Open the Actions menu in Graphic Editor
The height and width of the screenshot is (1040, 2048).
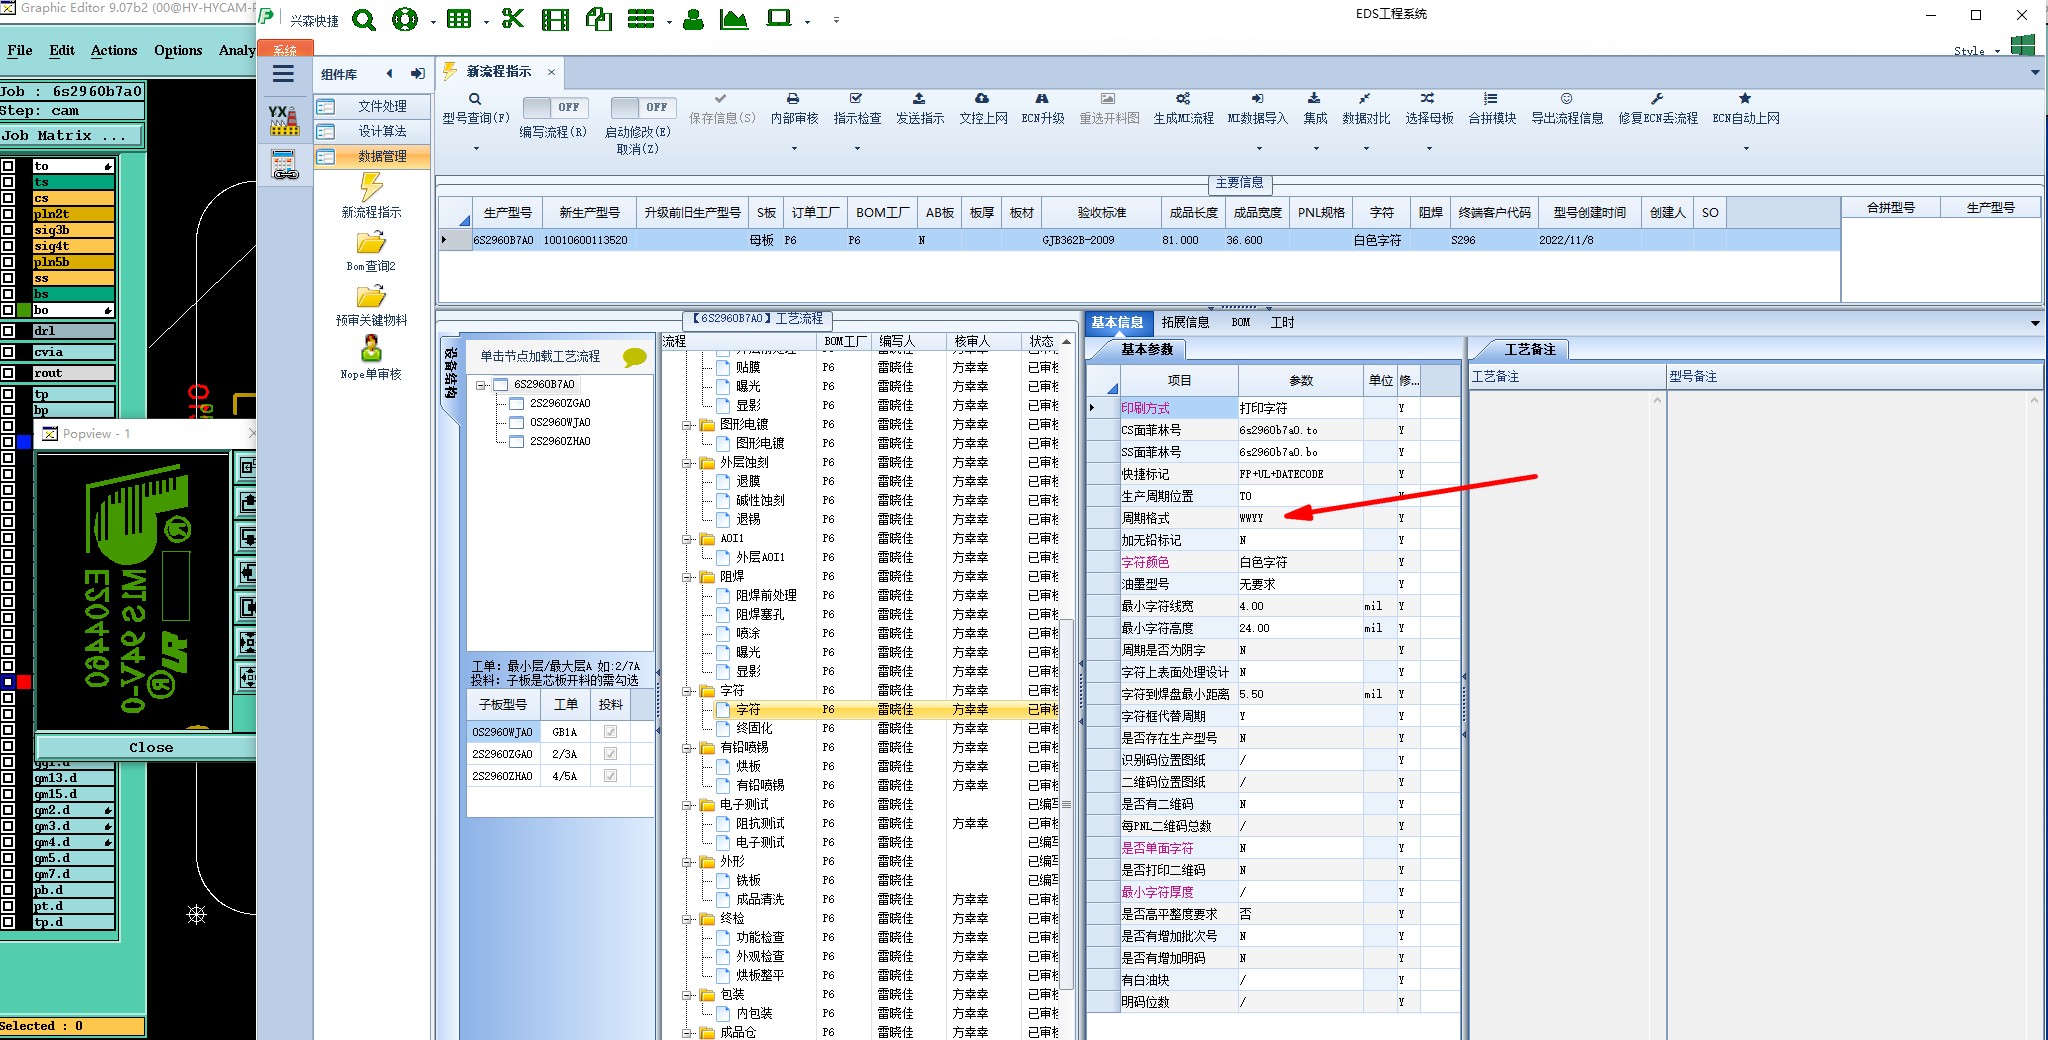(x=114, y=50)
